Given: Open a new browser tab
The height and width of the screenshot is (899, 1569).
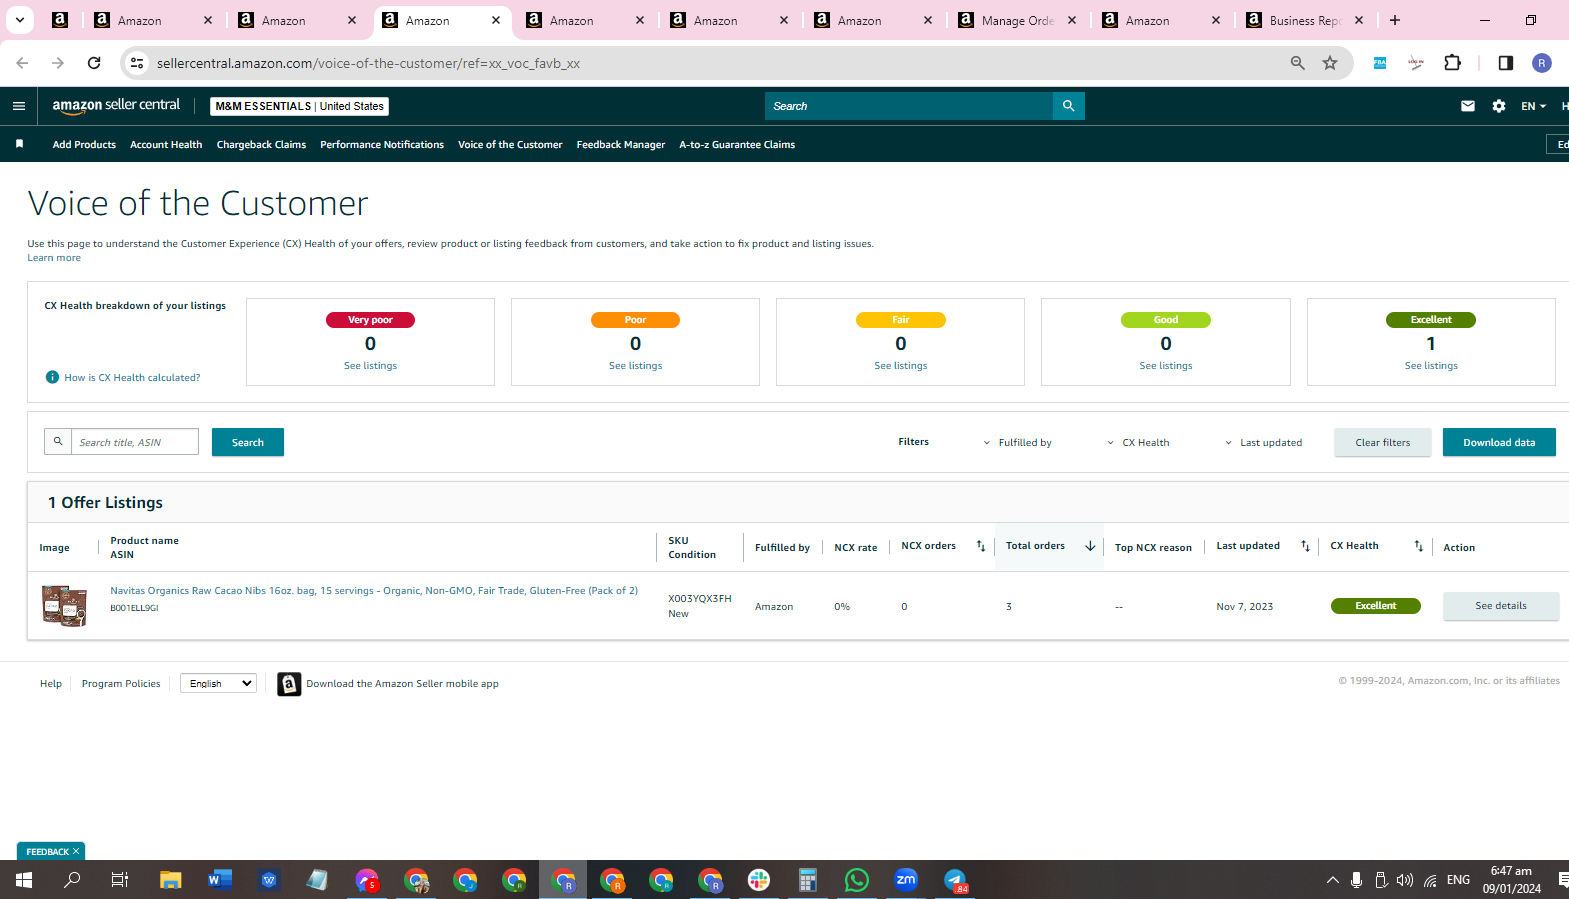Looking at the screenshot, I should [x=1395, y=20].
